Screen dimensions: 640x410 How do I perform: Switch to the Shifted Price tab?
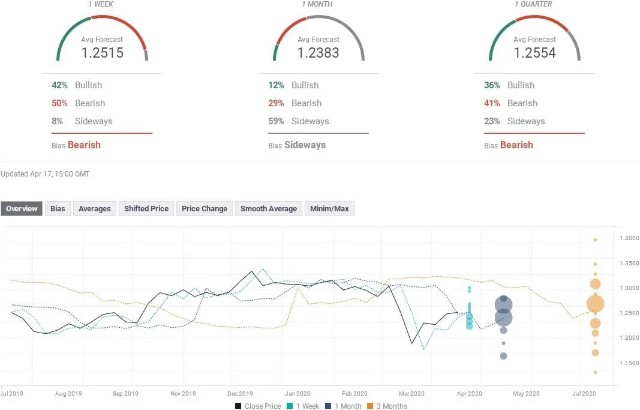click(145, 209)
